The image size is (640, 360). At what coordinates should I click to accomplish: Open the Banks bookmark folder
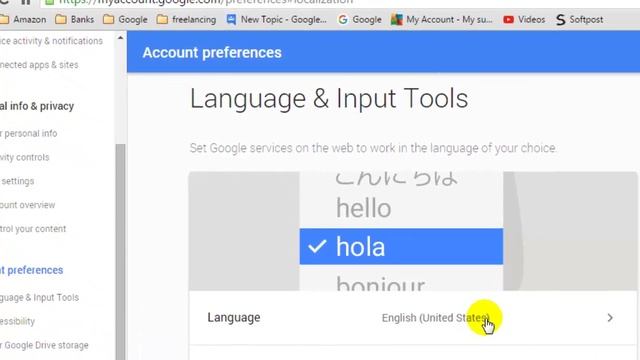pos(74,20)
